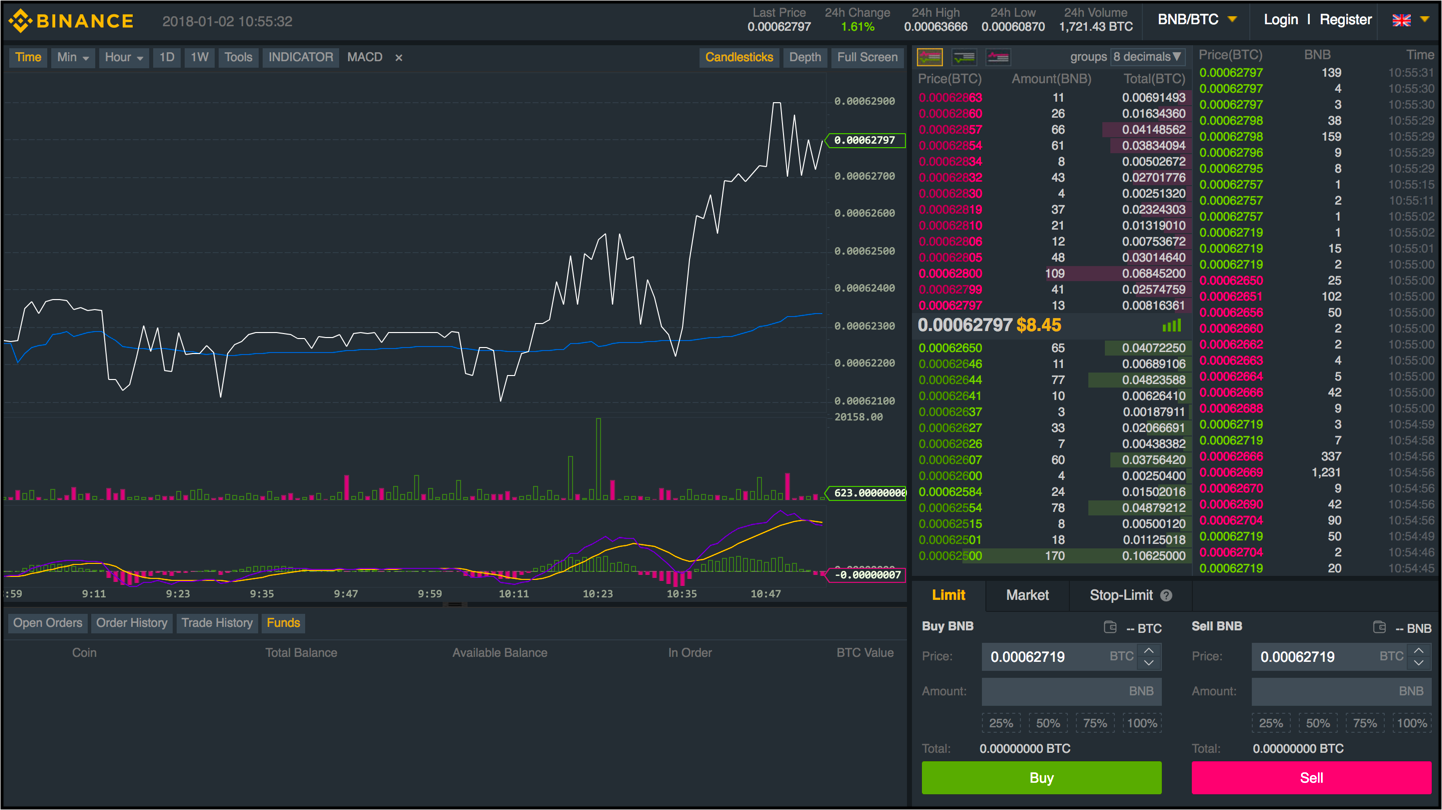The width and height of the screenshot is (1442, 810).
Task: Open the Funds tab
Action: [x=283, y=623]
